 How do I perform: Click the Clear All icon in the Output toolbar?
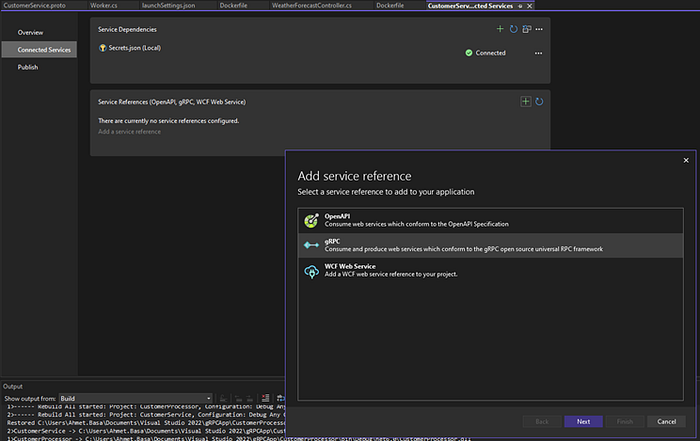265,398
